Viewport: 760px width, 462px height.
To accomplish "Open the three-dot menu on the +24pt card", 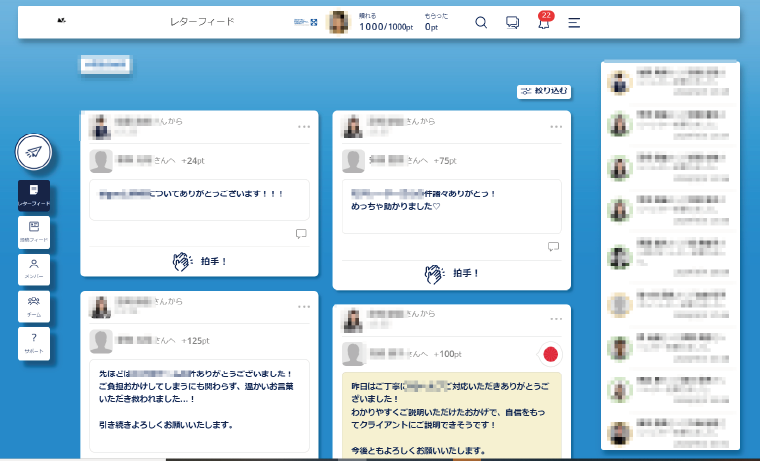I will 304,127.
